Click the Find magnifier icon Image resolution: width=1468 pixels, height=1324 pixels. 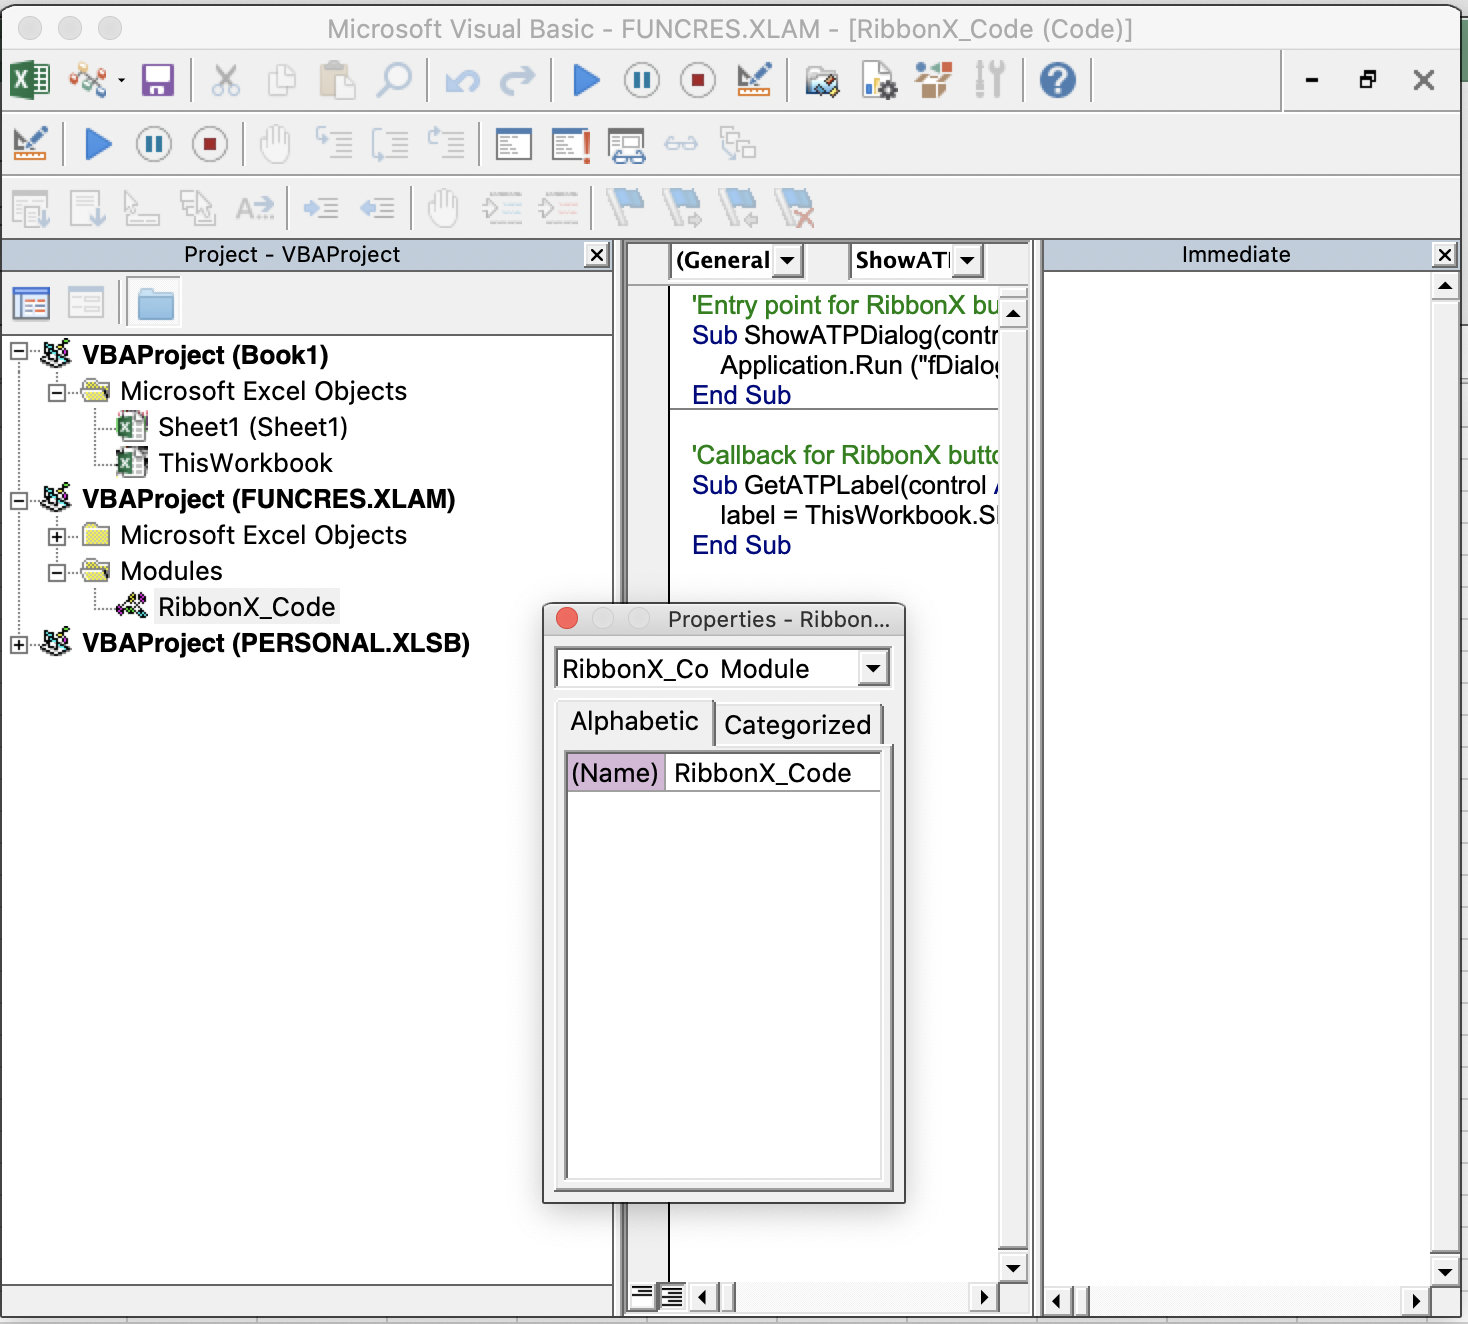[x=394, y=80]
